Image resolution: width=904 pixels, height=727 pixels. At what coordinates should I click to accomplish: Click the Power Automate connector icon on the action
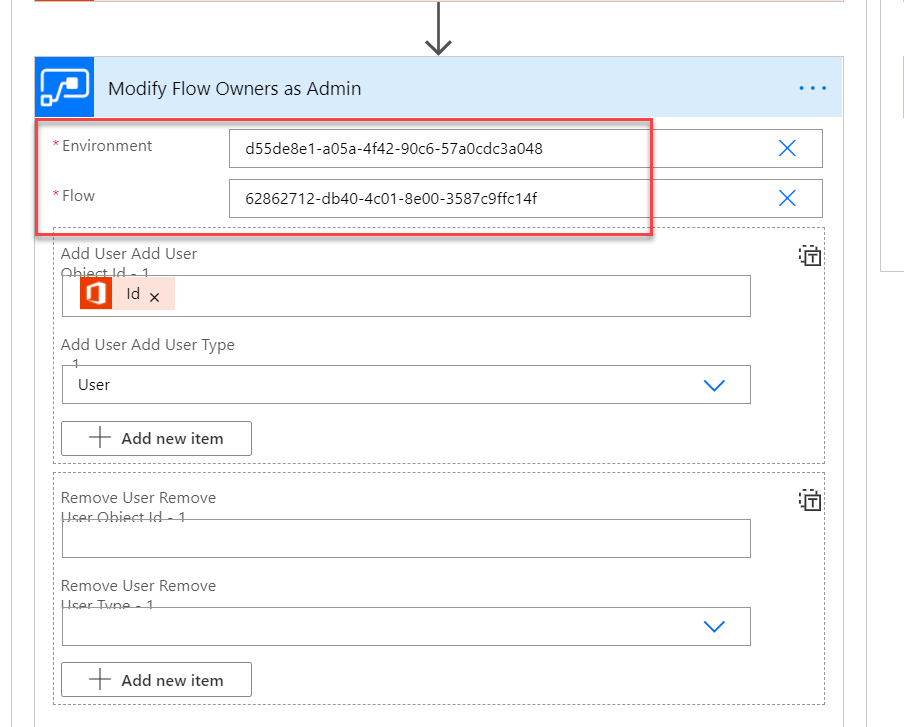click(63, 87)
